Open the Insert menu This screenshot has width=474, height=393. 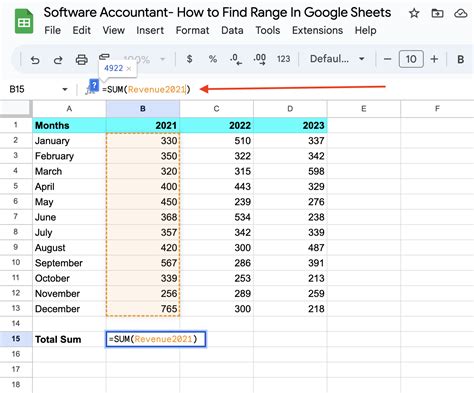[x=150, y=30]
